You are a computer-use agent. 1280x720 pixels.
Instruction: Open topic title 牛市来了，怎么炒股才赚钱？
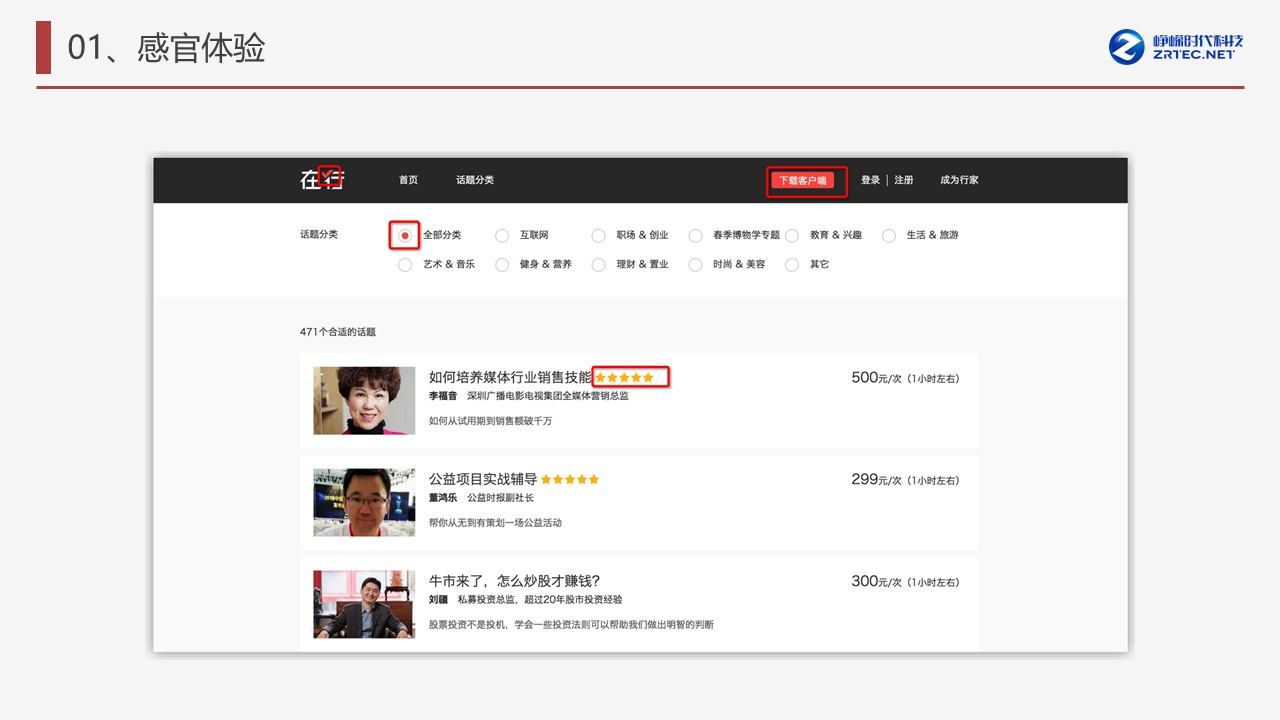point(514,581)
